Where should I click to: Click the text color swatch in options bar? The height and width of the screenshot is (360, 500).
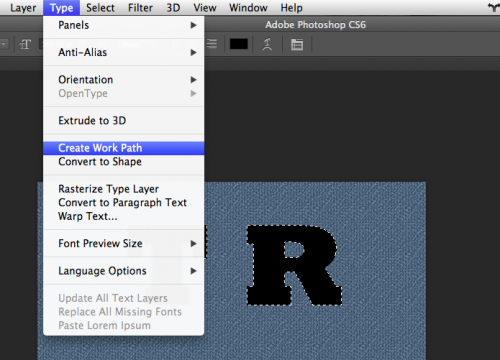click(239, 44)
